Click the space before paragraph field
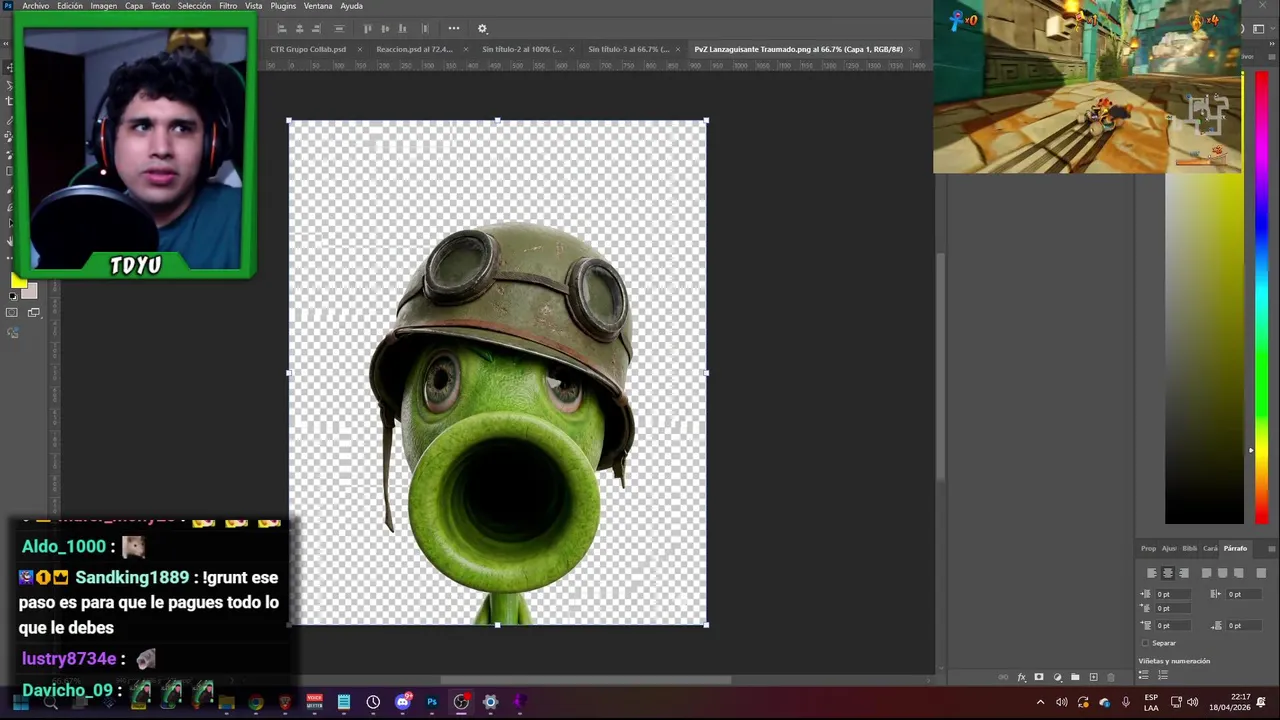Image resolution: width=1280 pixels, height=720 pixels. [x=1171, y=626]
